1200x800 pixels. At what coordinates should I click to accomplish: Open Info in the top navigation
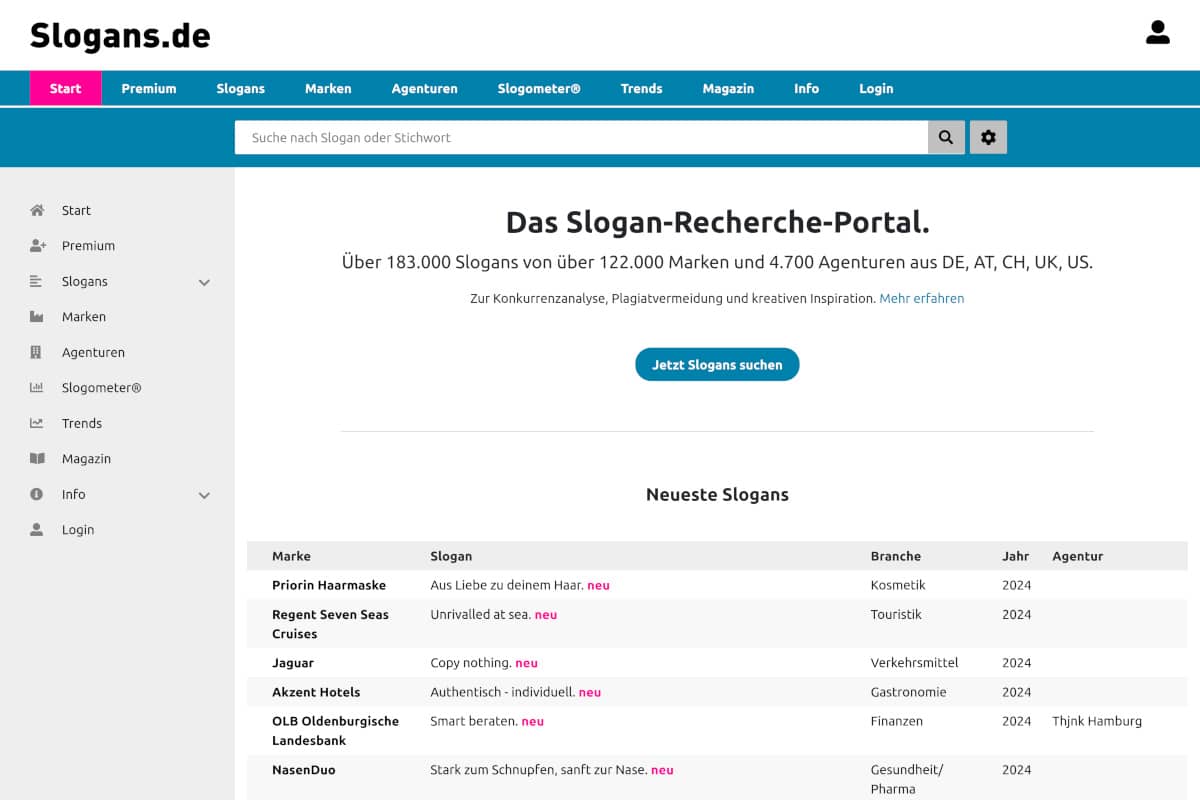(x=806, y=88)
